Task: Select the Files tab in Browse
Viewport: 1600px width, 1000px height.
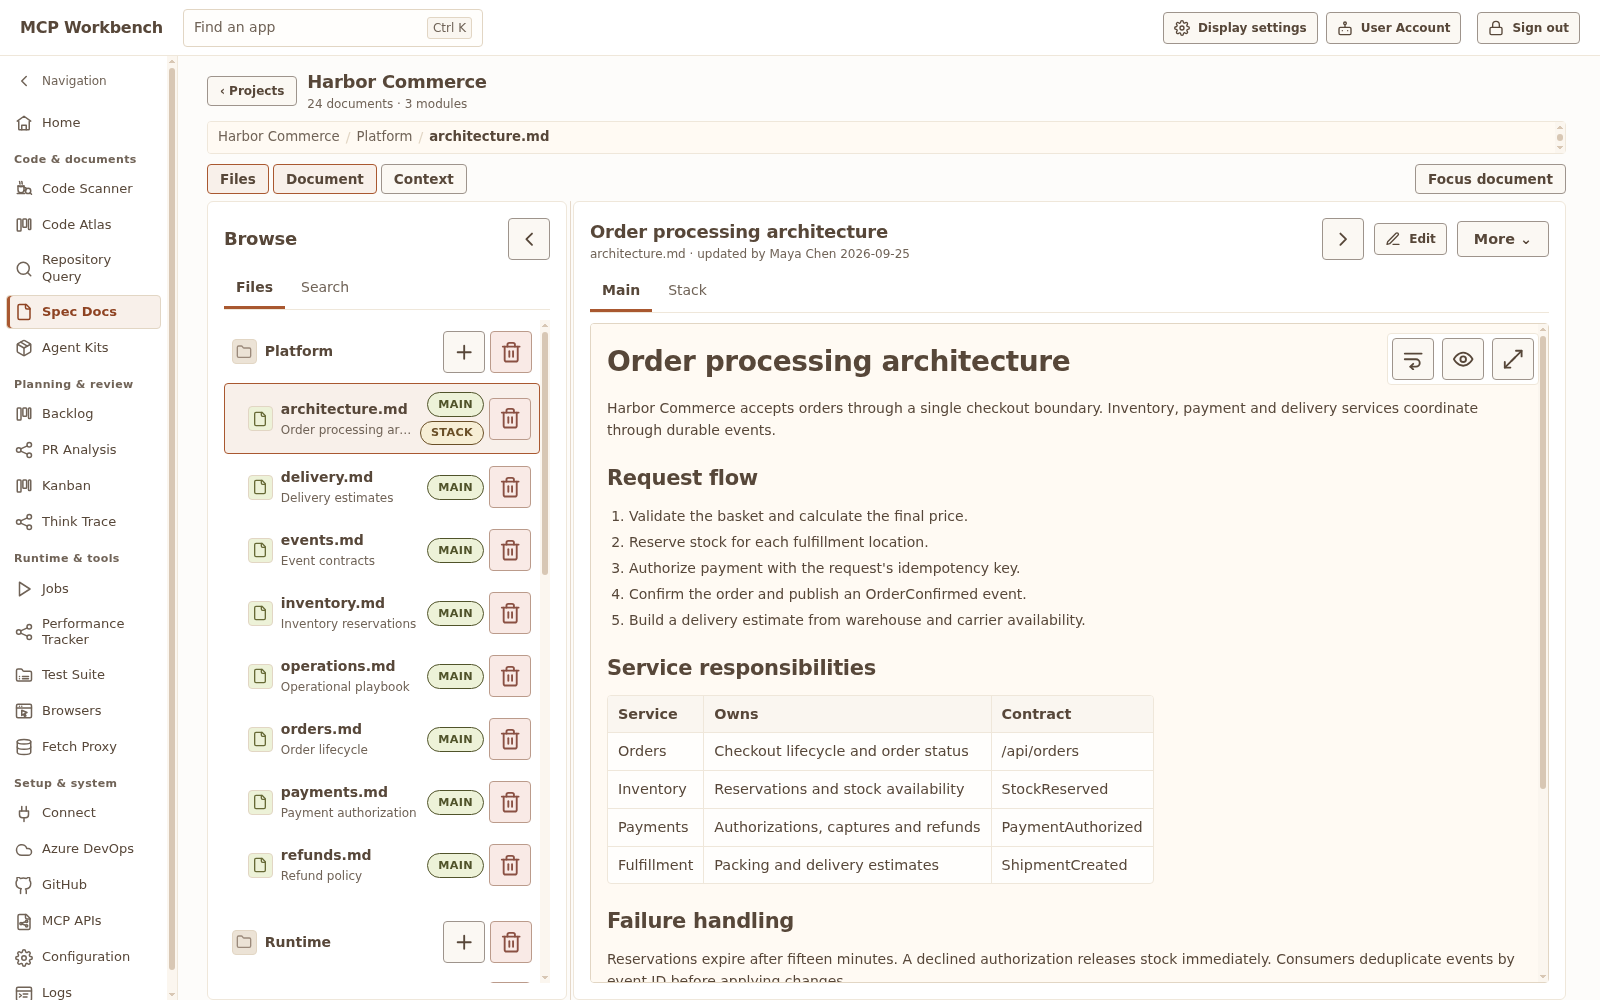Action: tap(254, 287)
